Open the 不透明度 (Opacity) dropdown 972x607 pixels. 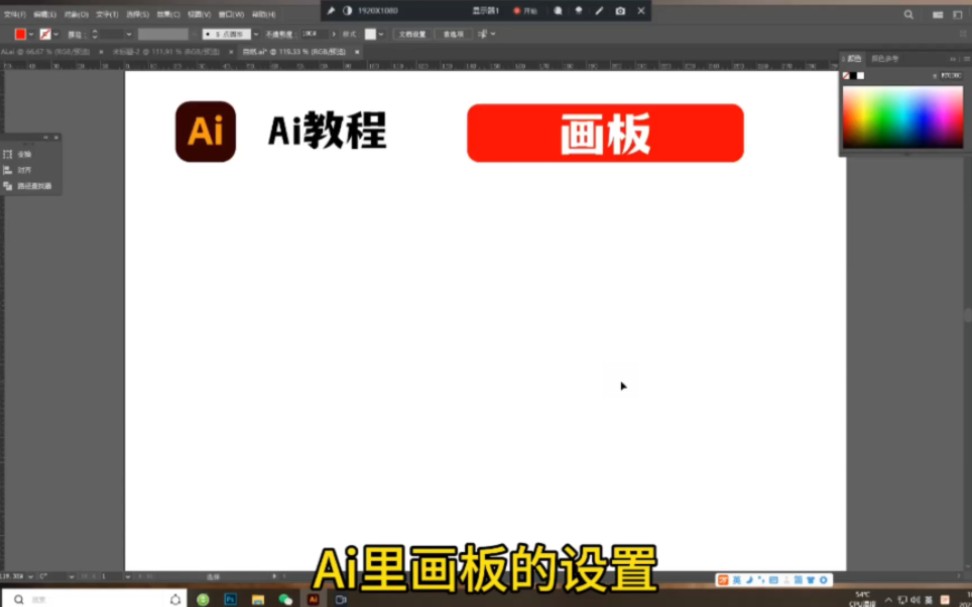point(336,33)
